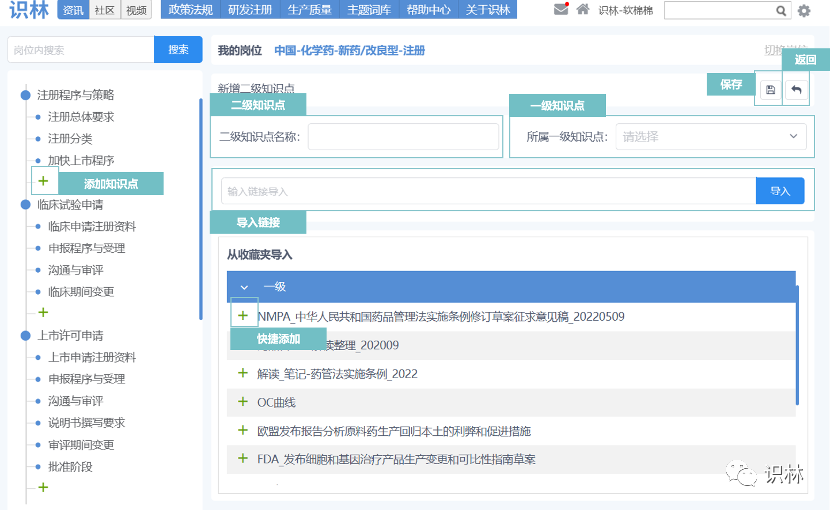Quick-add the NMPA document with plus icon
Viewport: 830px width, 510px height.
click(242, 316)
